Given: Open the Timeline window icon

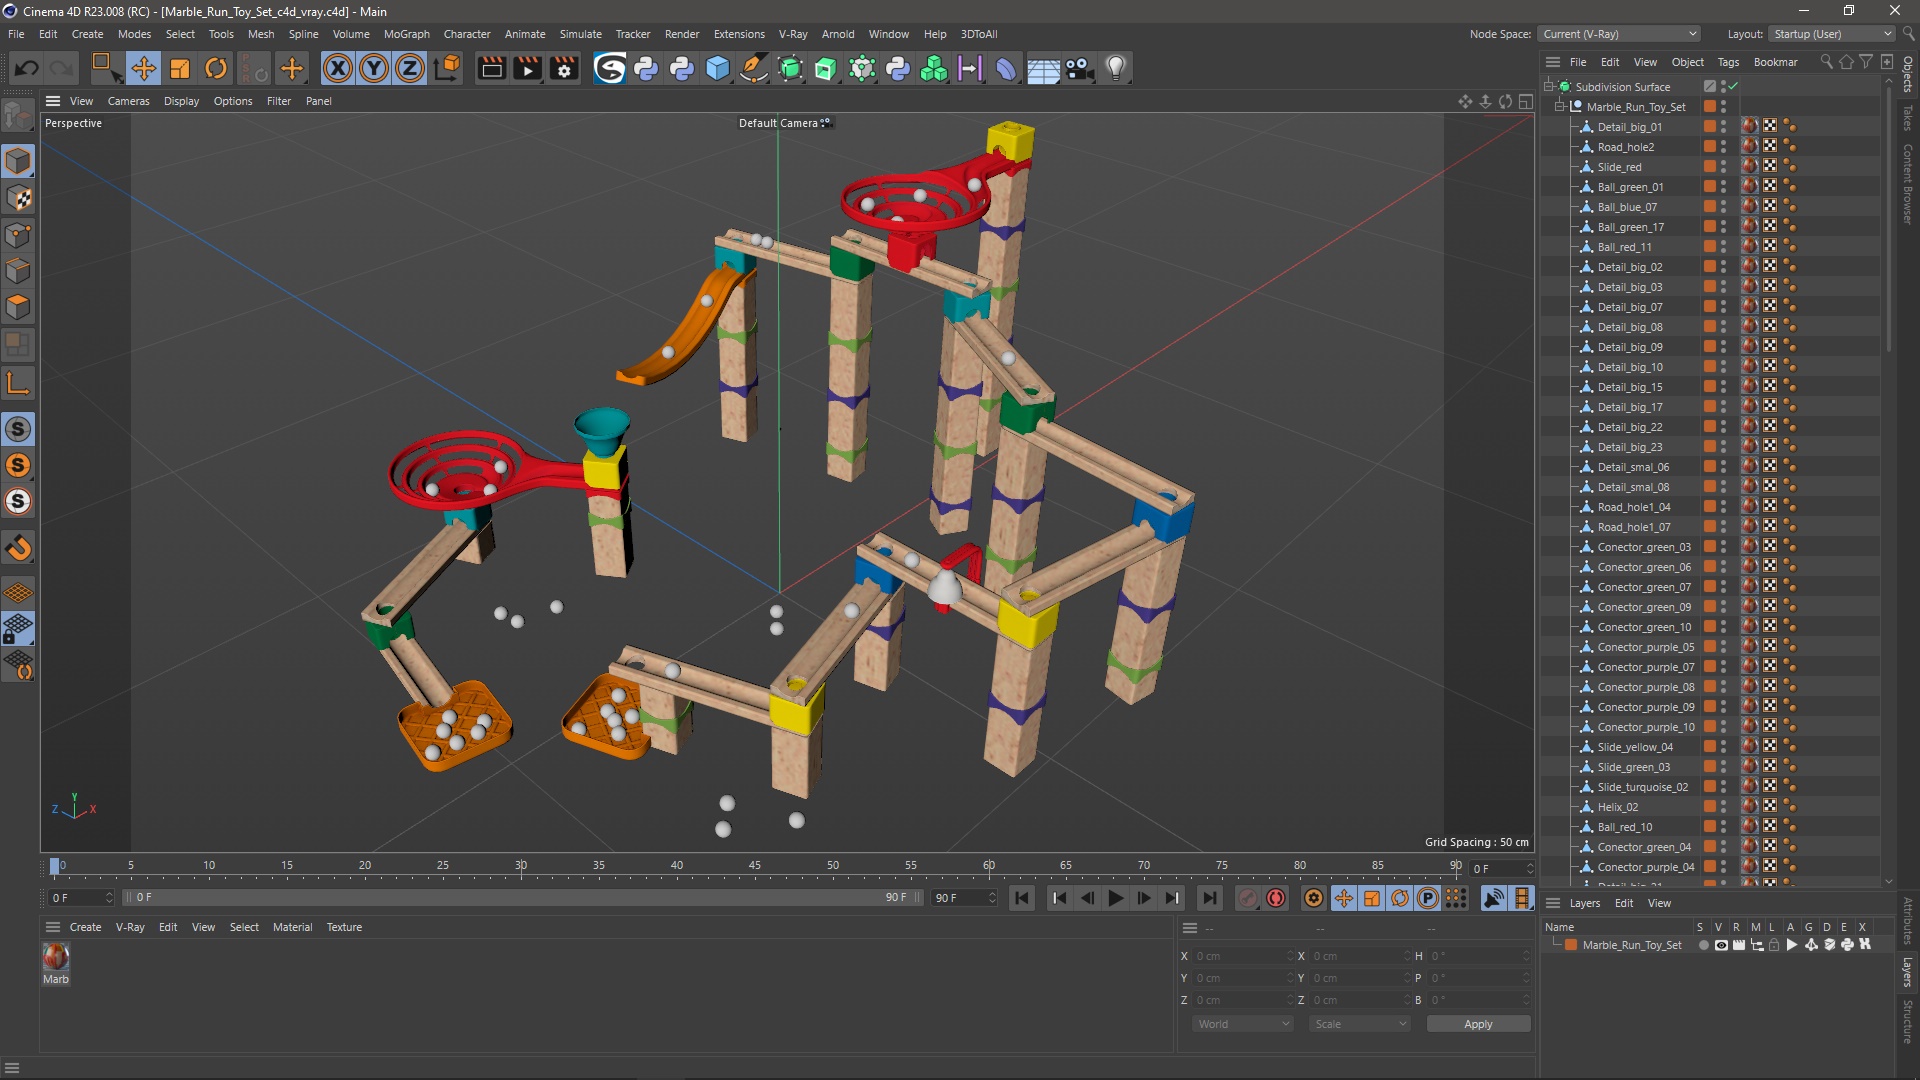Looking at the screenshot, I should [1521, 898].
